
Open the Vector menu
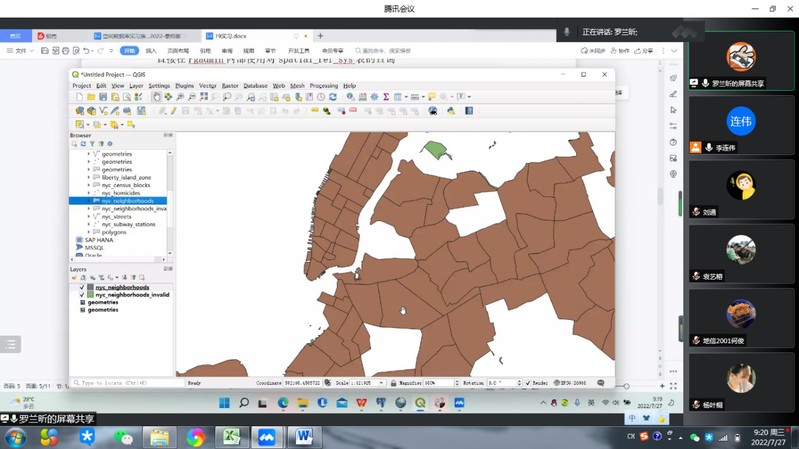pos(207,86)
